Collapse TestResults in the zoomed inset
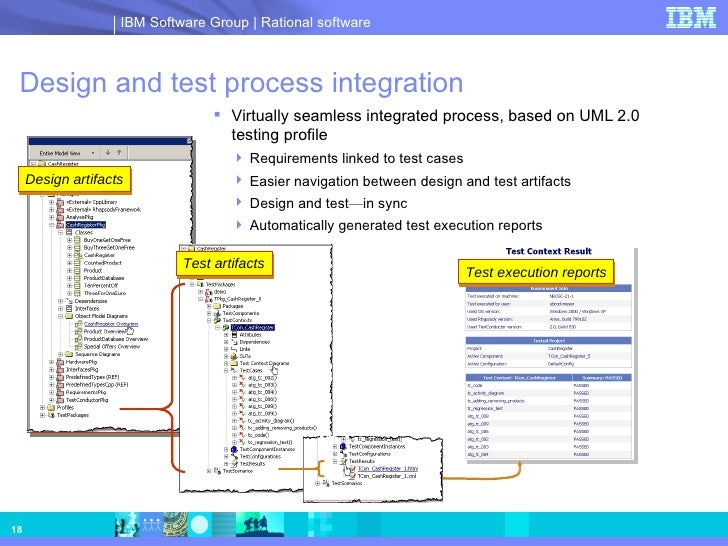The height and width of the screenshot is (546, 728). pyautogui.click(x=335, y=462)
